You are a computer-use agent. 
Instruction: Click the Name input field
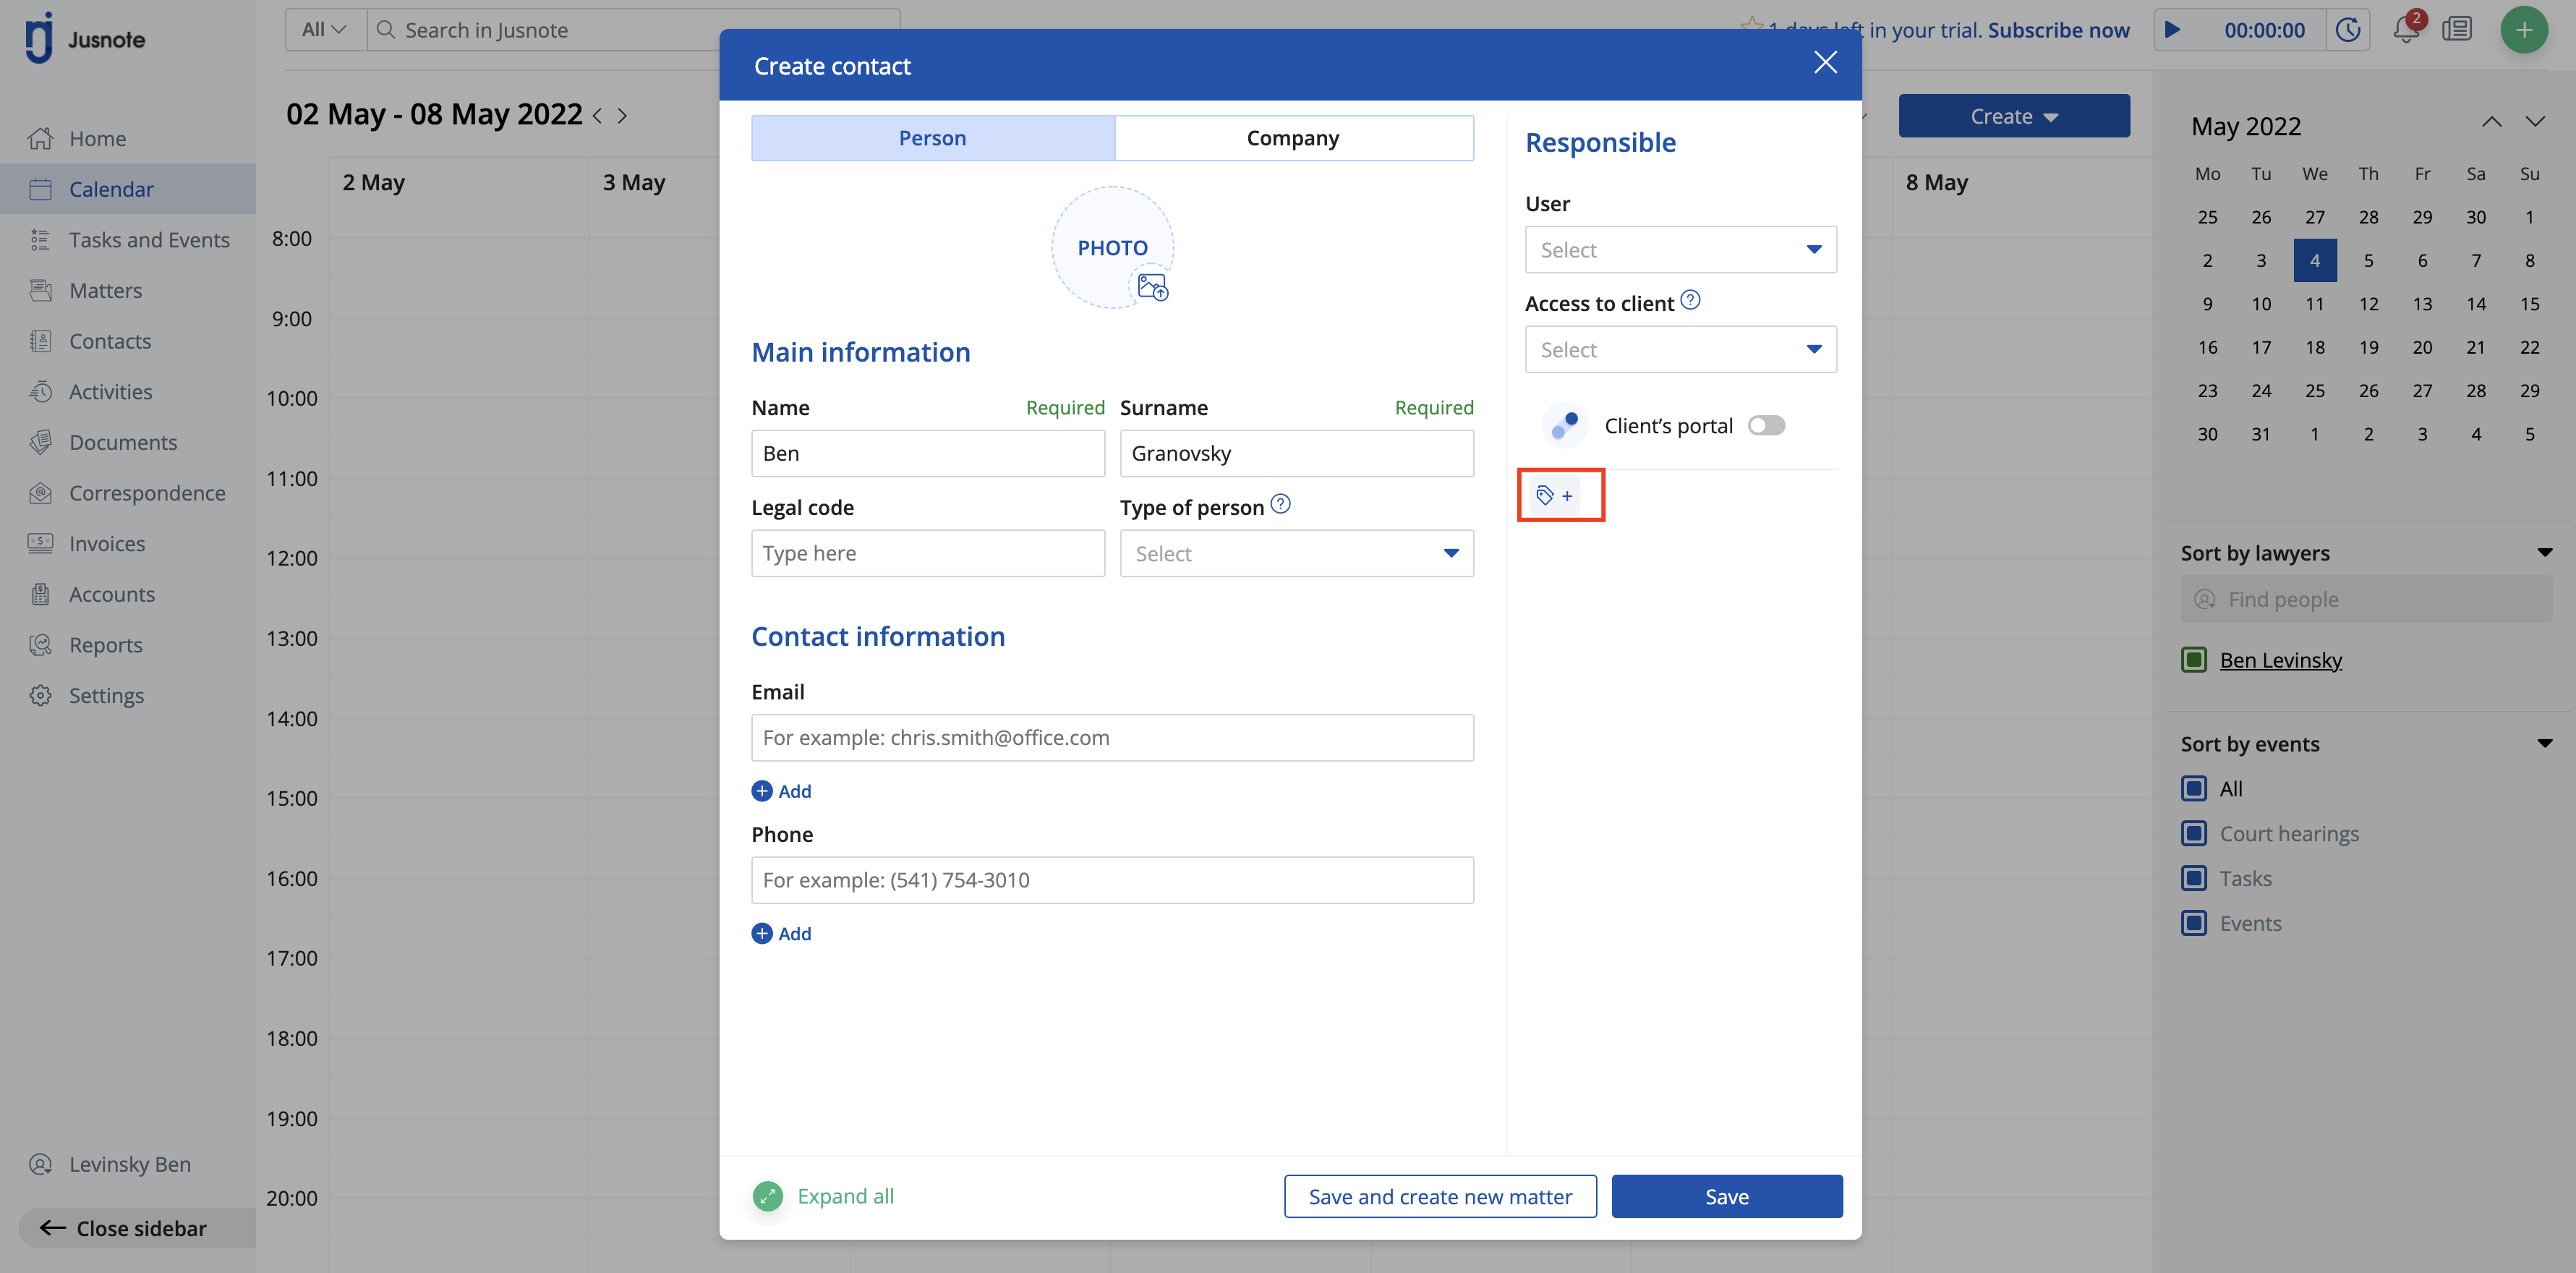928,453
